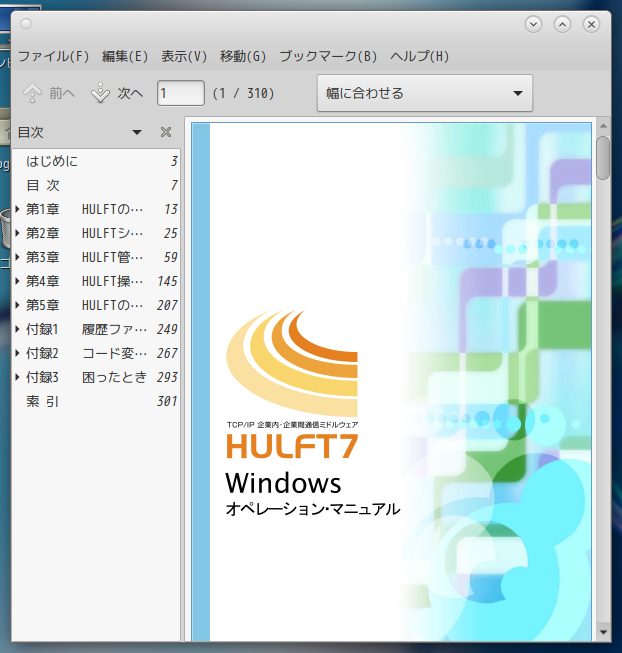622x653 pixels.
Task: Click the document vertical scrollbar thumb
Action: coord(603,158)
